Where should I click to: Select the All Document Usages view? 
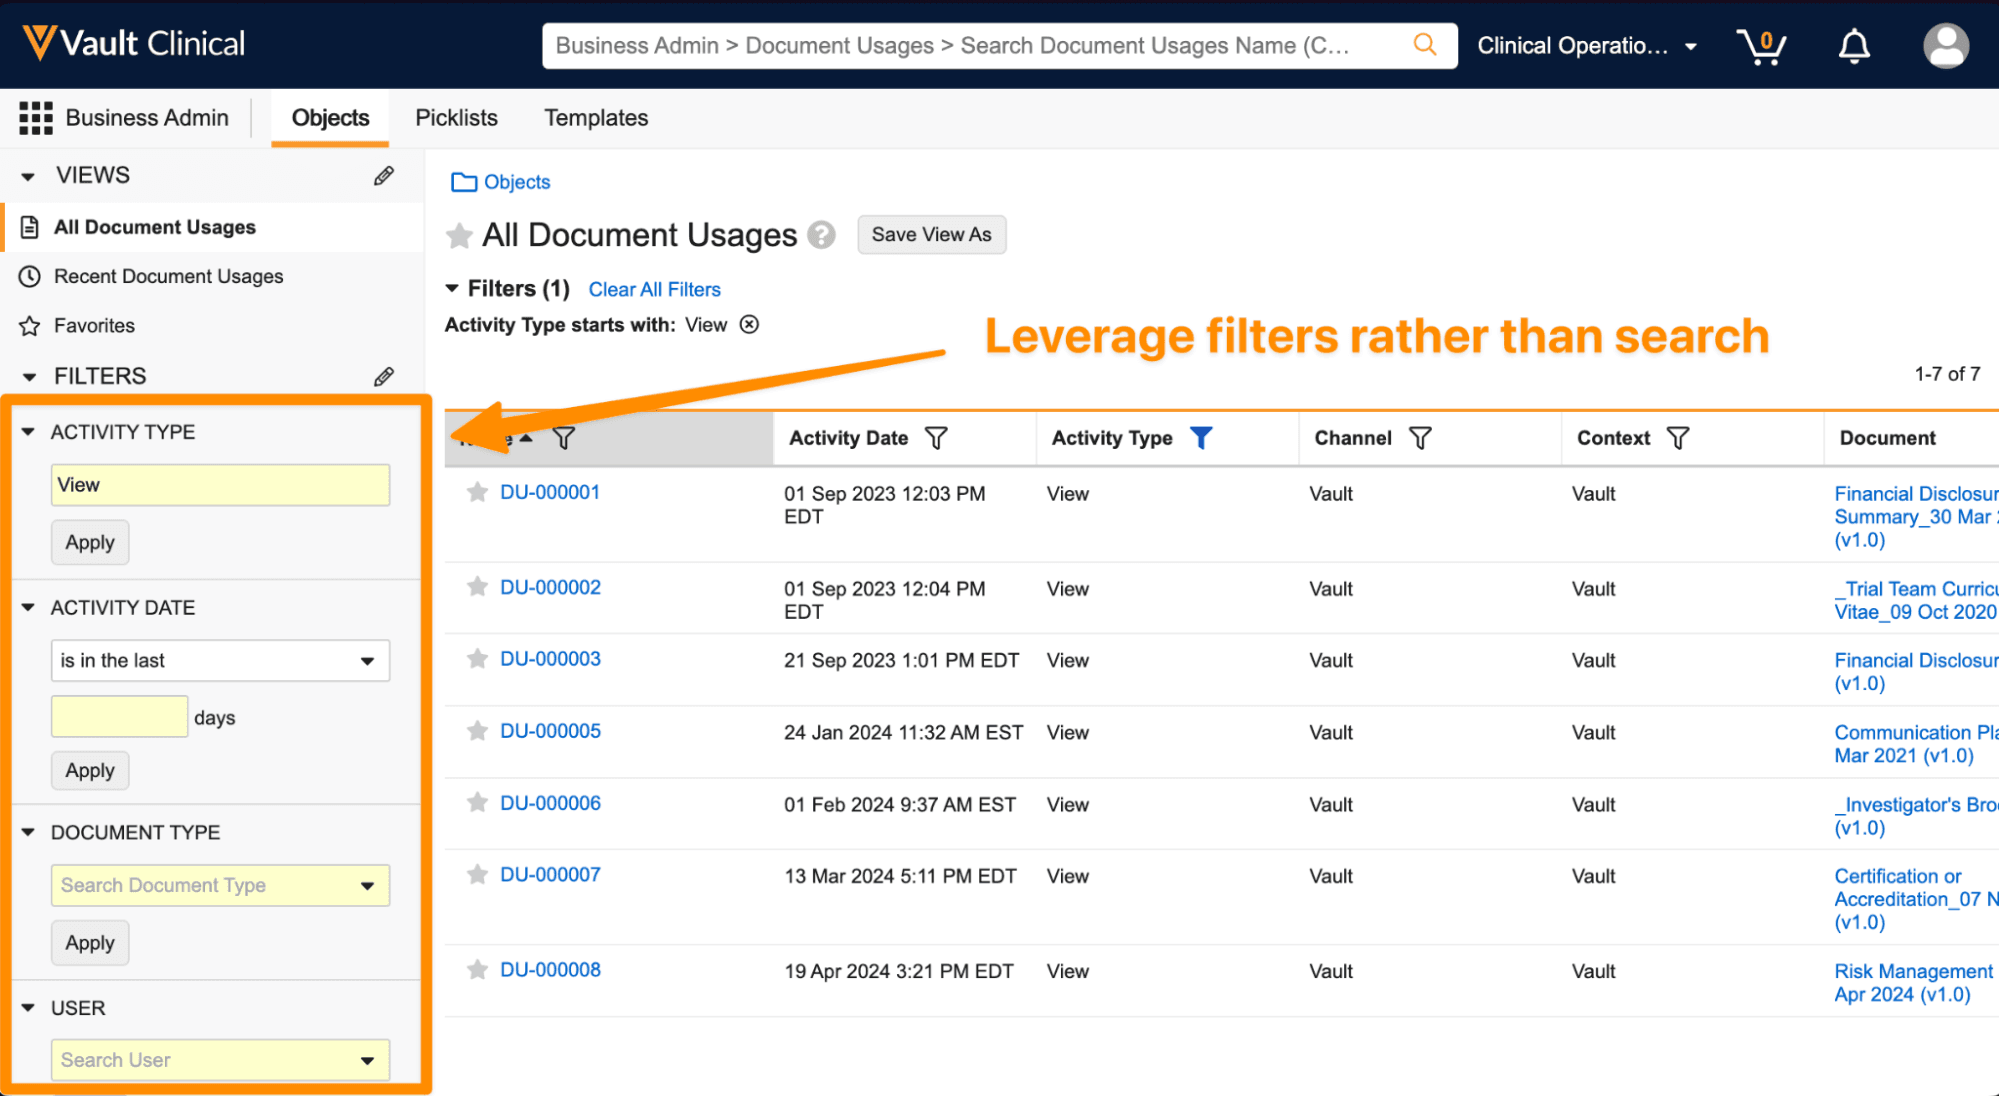click(x=155, y=227)
